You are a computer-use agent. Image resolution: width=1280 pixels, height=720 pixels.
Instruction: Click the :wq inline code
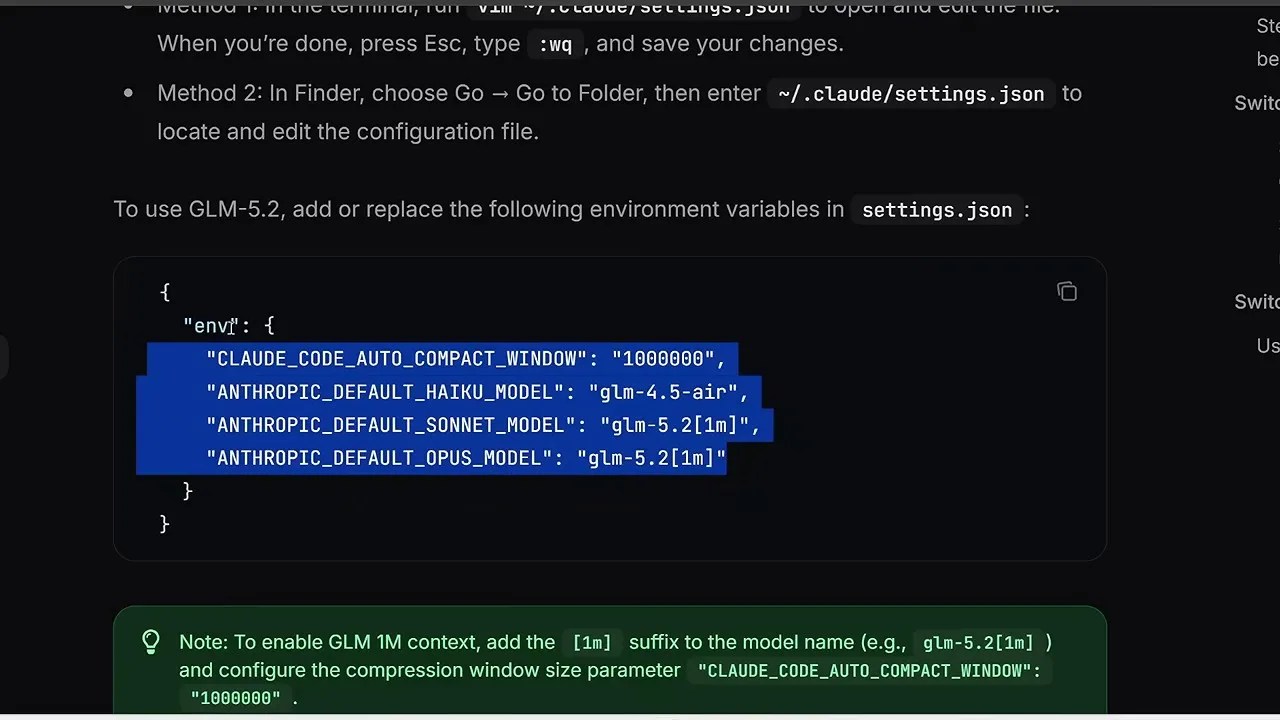tap(555, 44)
